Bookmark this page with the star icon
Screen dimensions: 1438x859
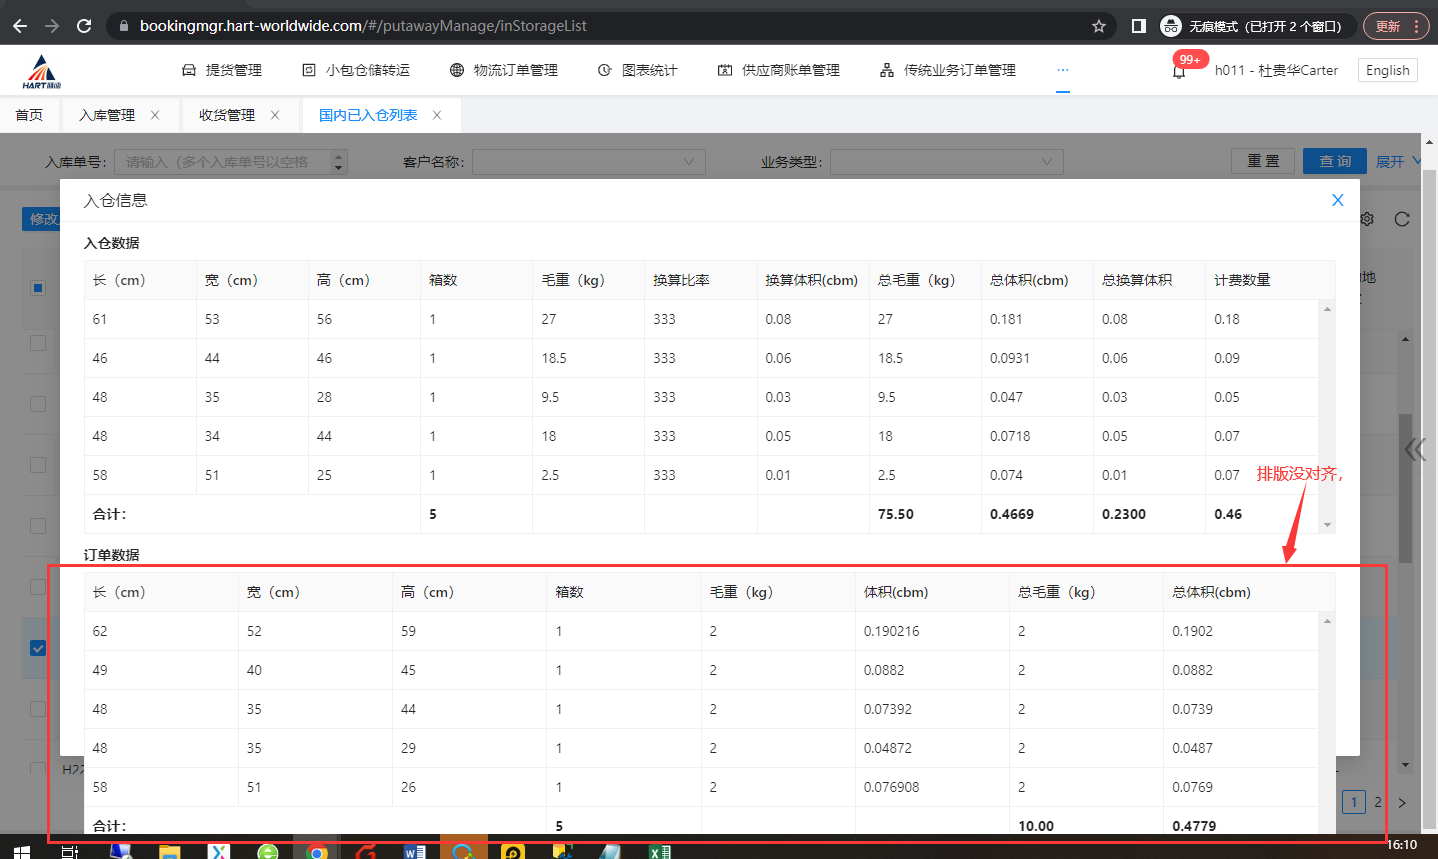pyautogui.click(x=1099, y=26)
